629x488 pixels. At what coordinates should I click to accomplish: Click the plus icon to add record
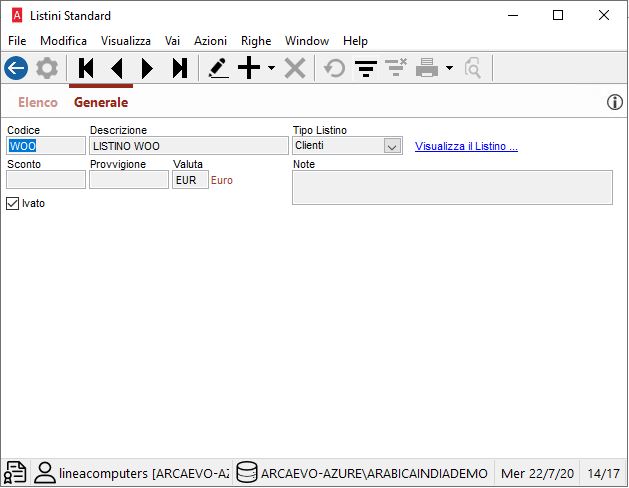coord(249,68)
